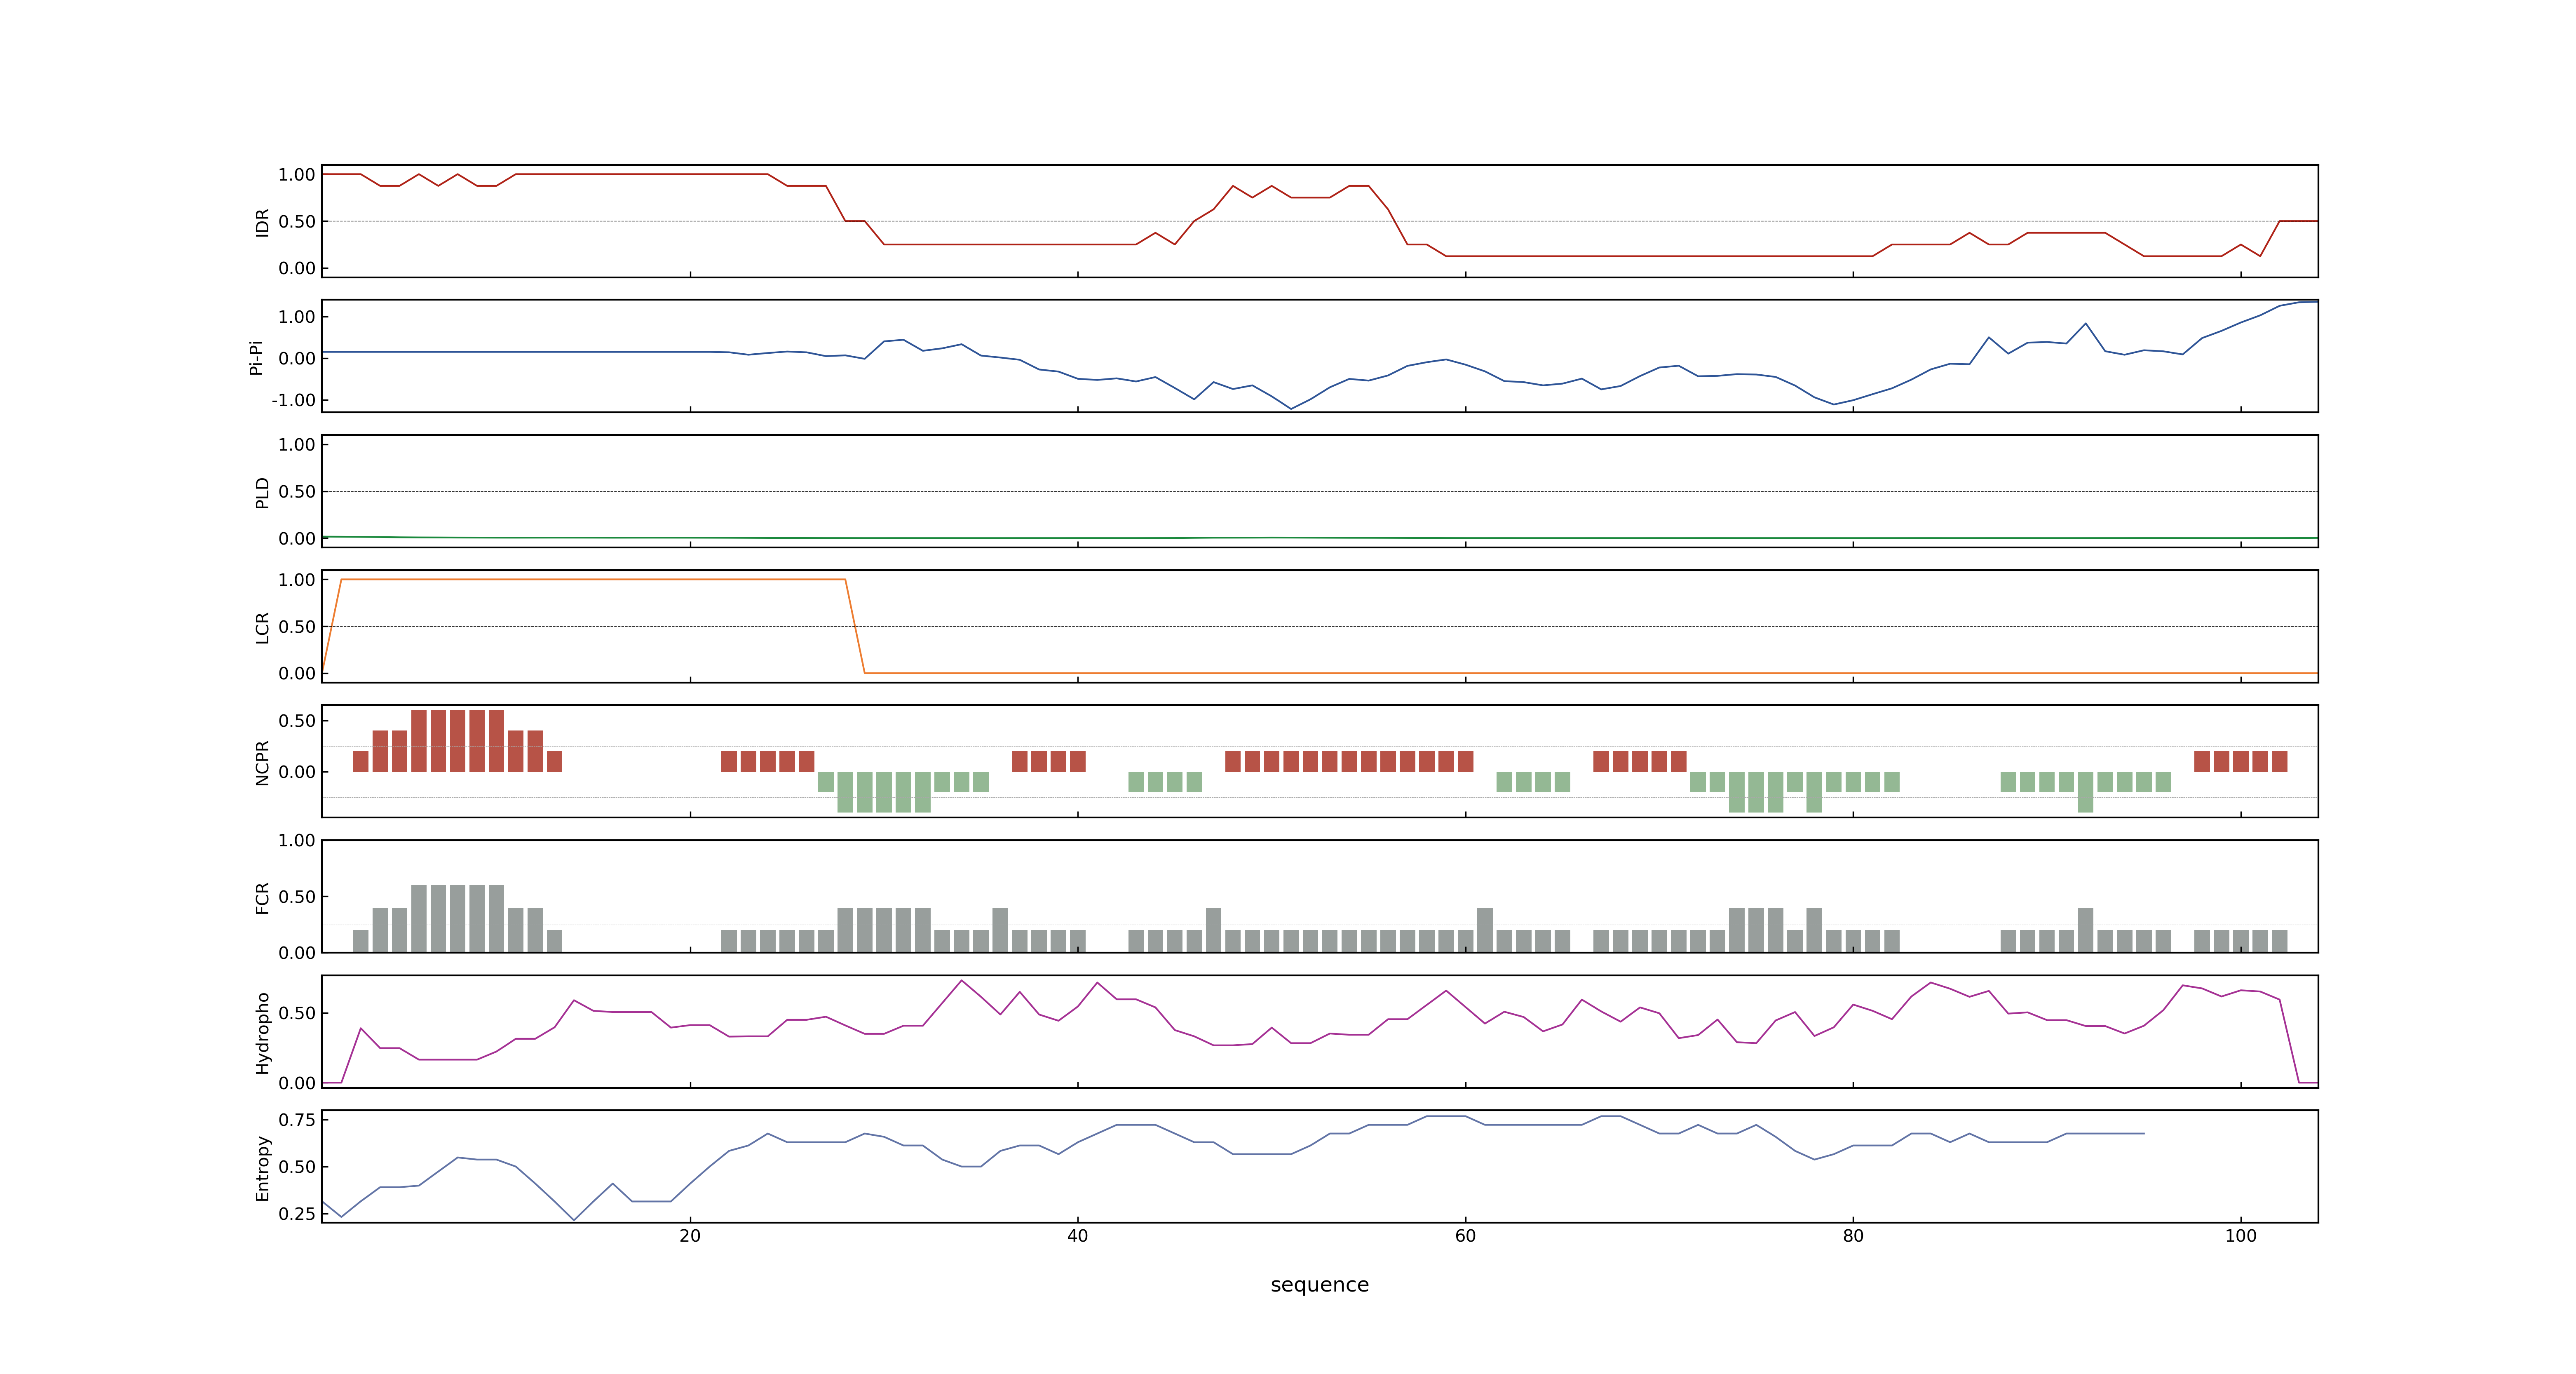2576x1374 pixels.
Task: Click the "40" x-axis tick label
Action: click(1078, 1235)
